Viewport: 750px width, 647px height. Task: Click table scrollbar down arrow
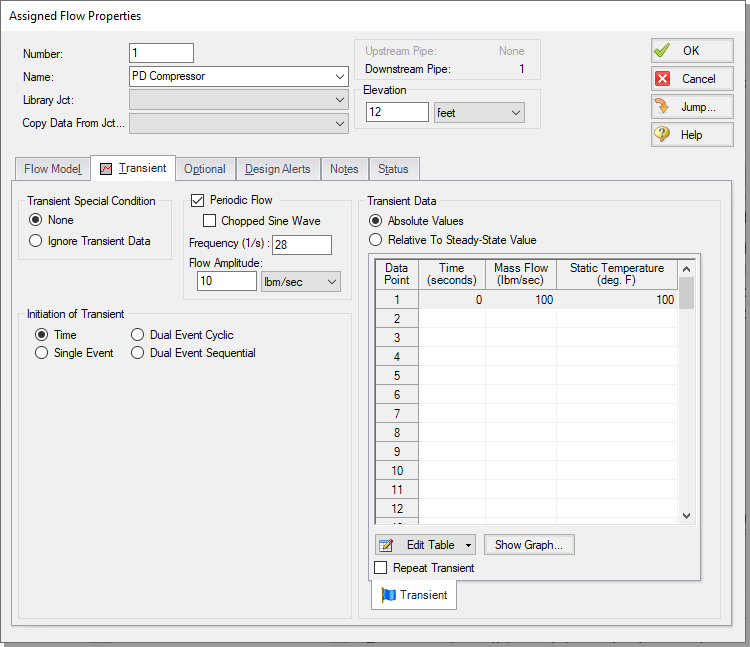[x=686, y=515]
